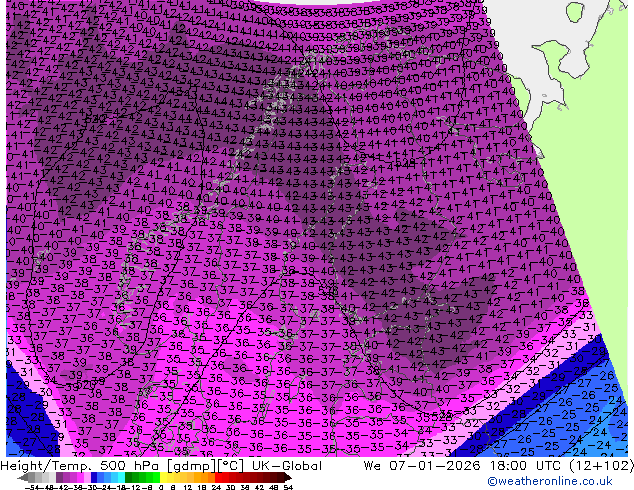The image size is (634, 490).
Task: Select the yellow 0 legend swatch
Action: [x=163, y=477]
